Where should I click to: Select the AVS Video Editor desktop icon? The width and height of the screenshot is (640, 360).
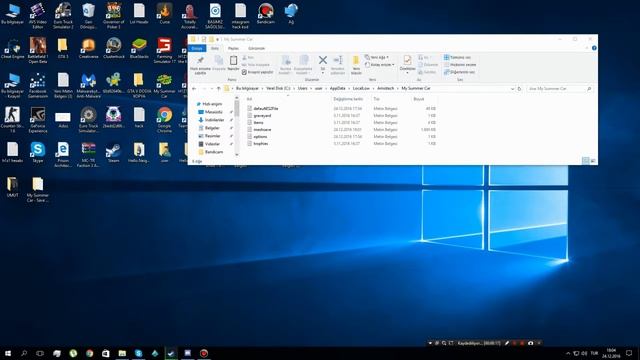(38, 16)
